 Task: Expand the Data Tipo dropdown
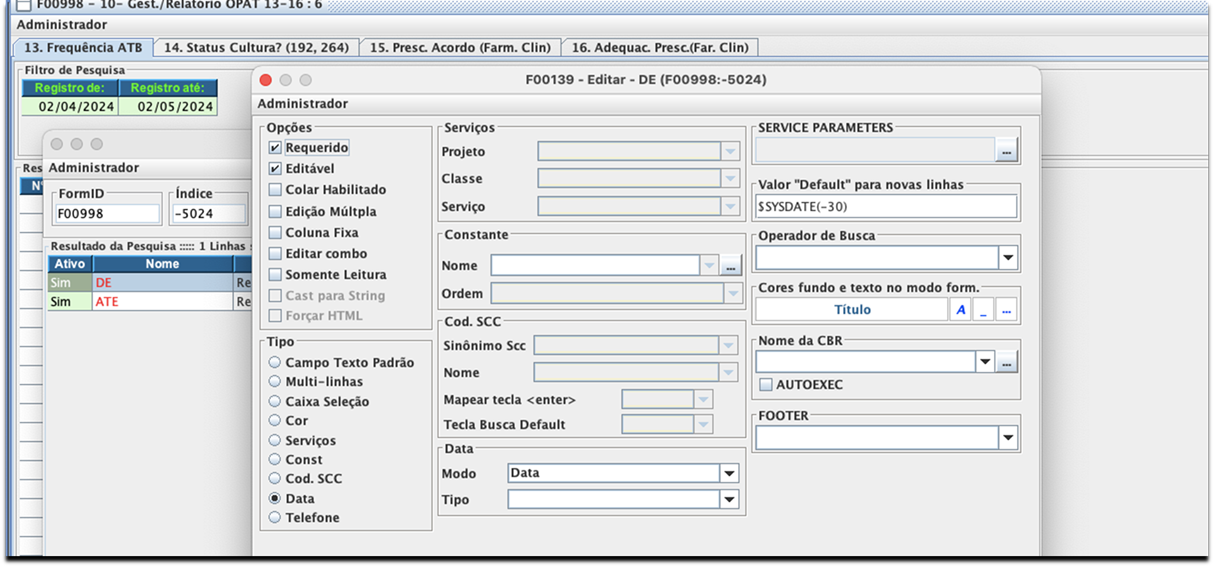coord(730,499)
